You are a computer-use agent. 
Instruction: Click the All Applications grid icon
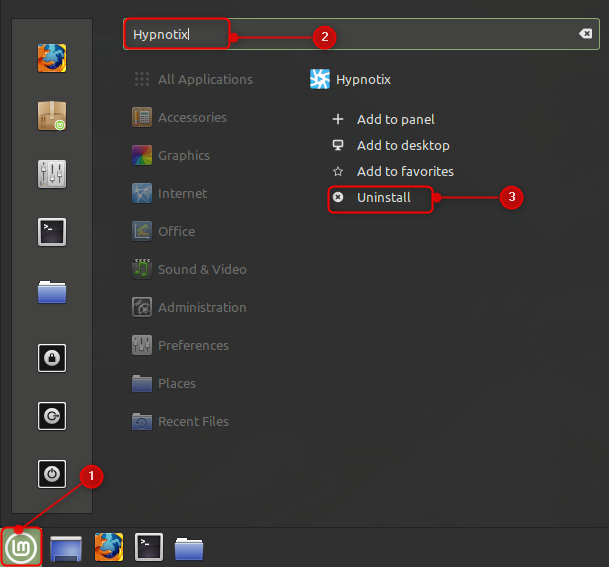pos(142,79)
